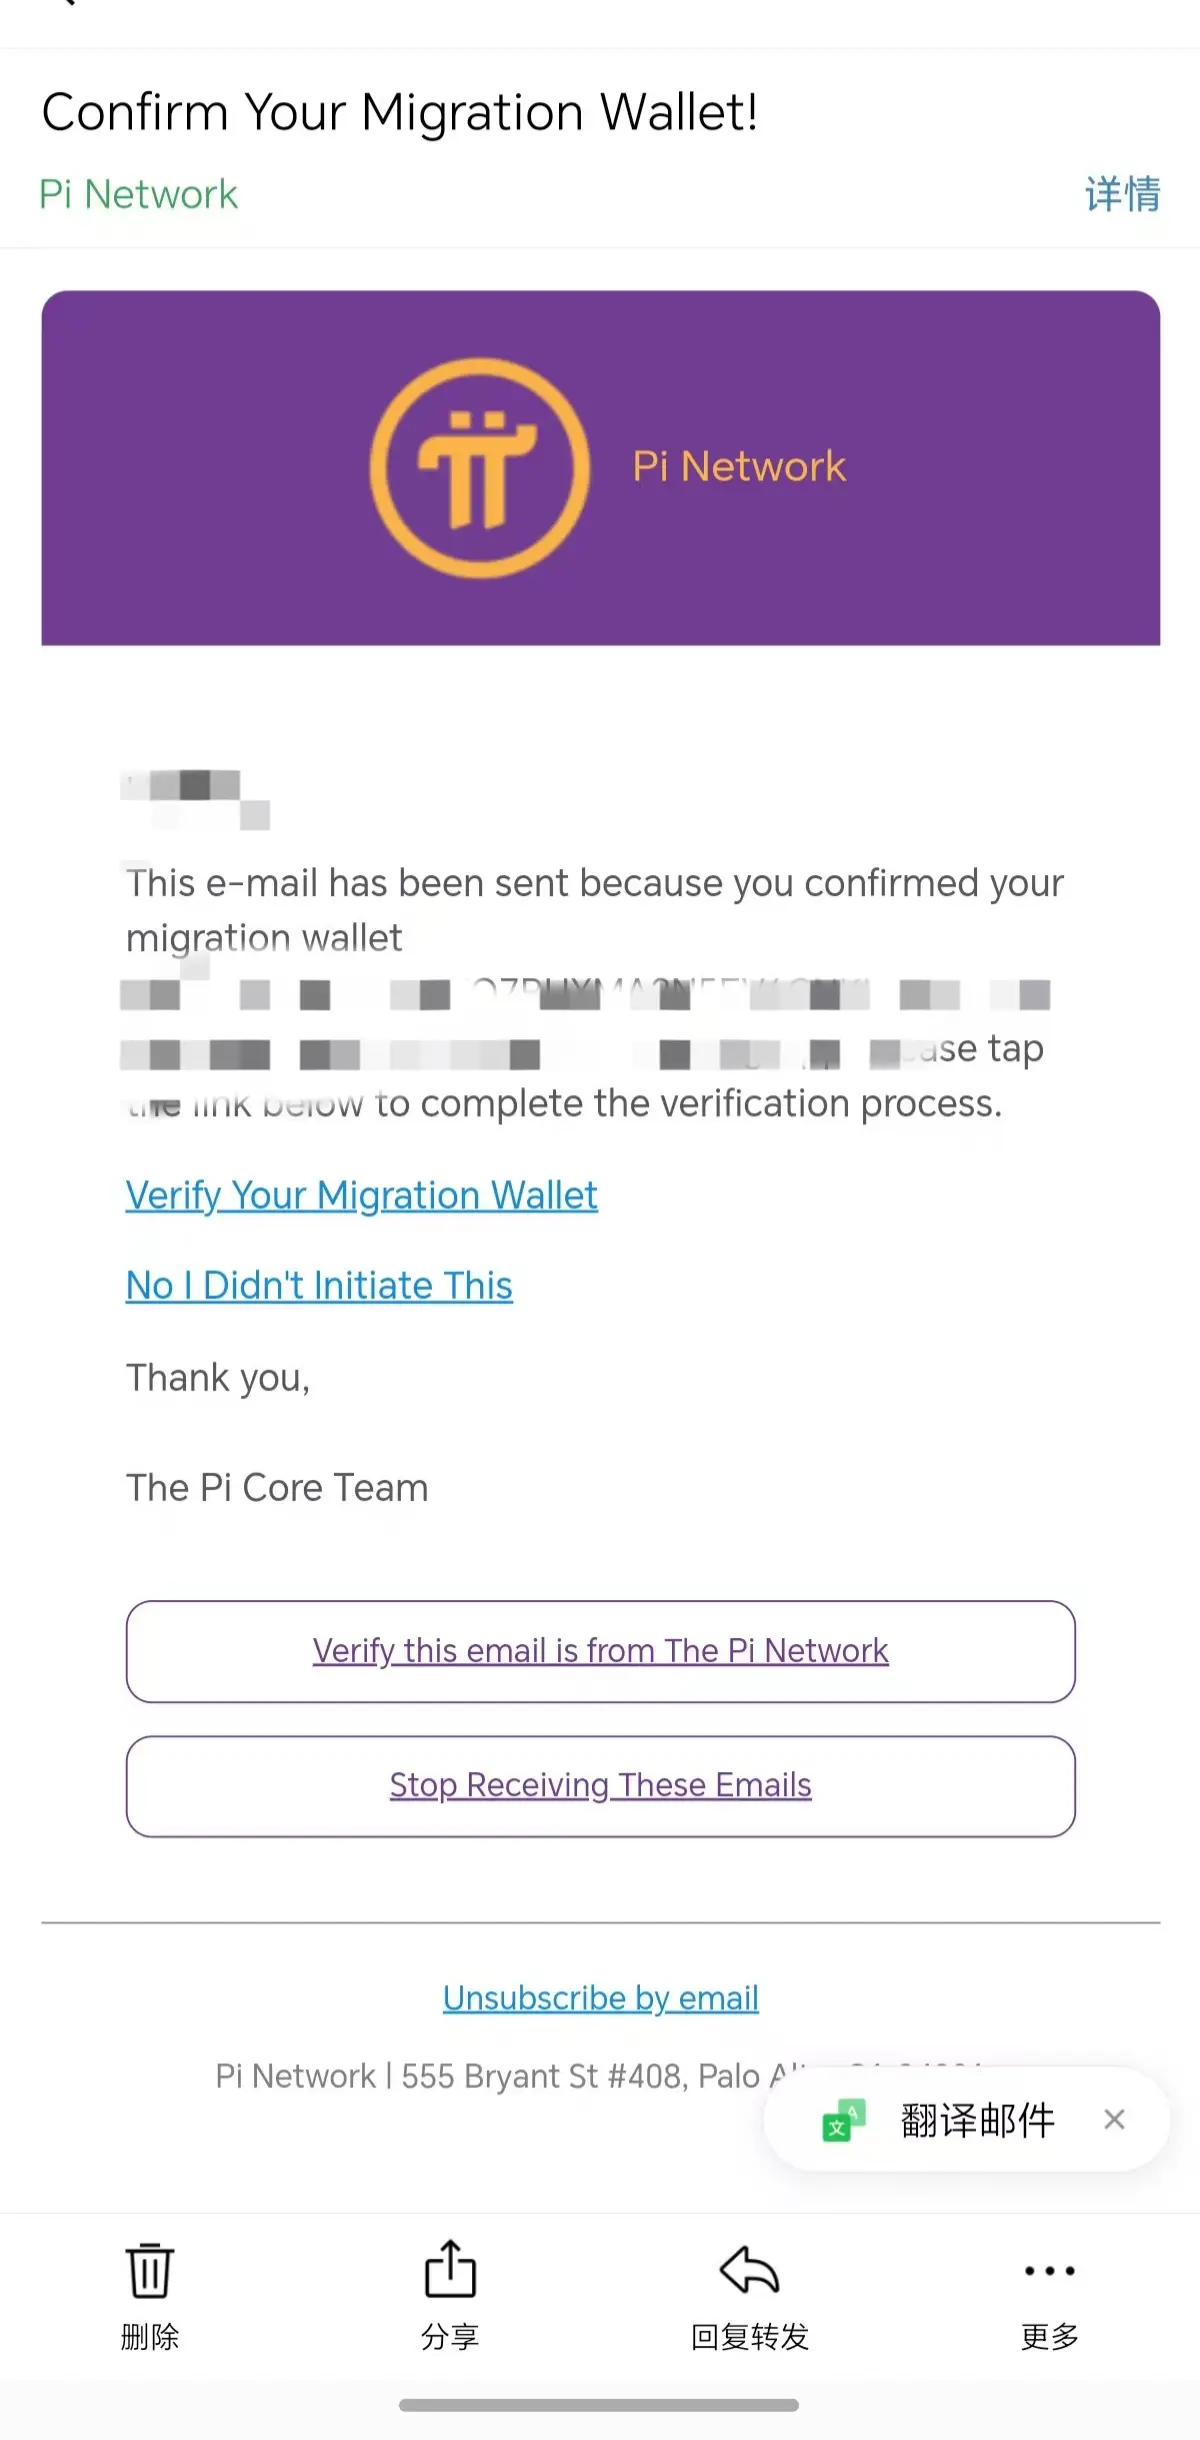The image size is (1200, 2440).
Task: Tap the 分享 share label
Action: [x=450, y=2337]
